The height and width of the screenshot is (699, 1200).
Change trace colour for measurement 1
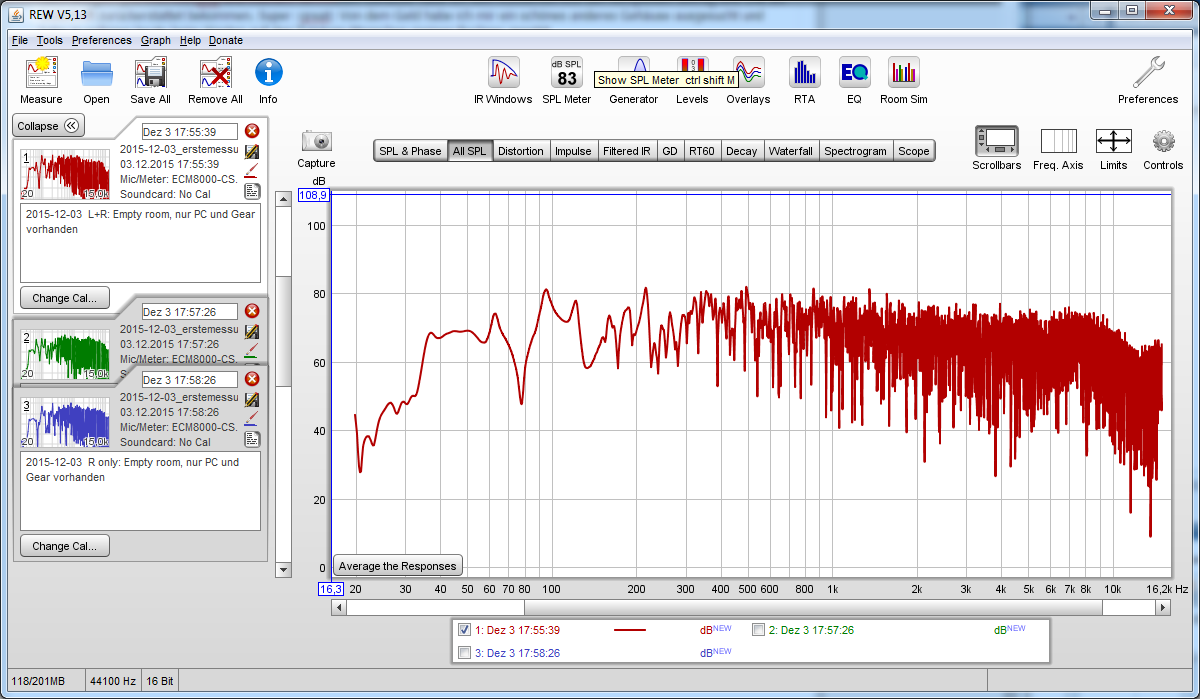(x=252, y=171)
